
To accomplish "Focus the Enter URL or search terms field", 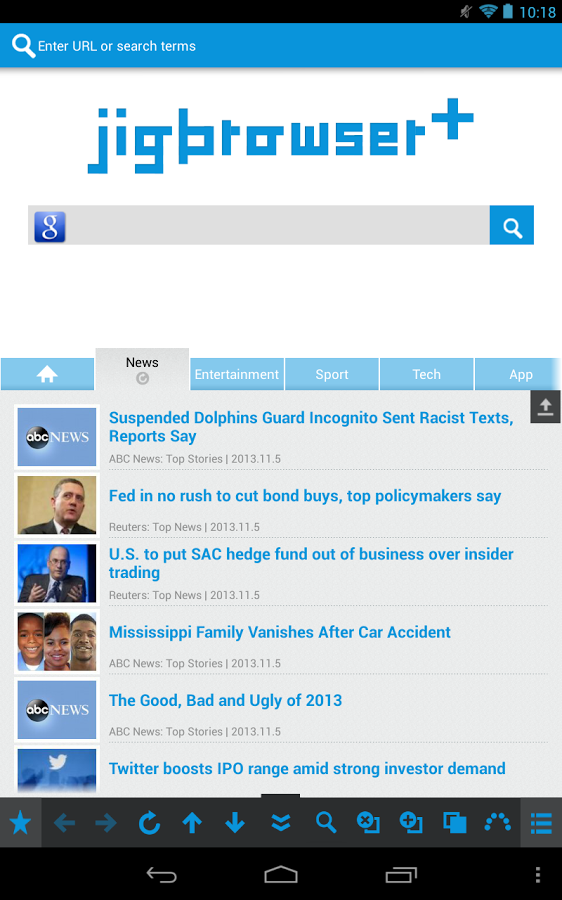I will click(x=281, y=45).
